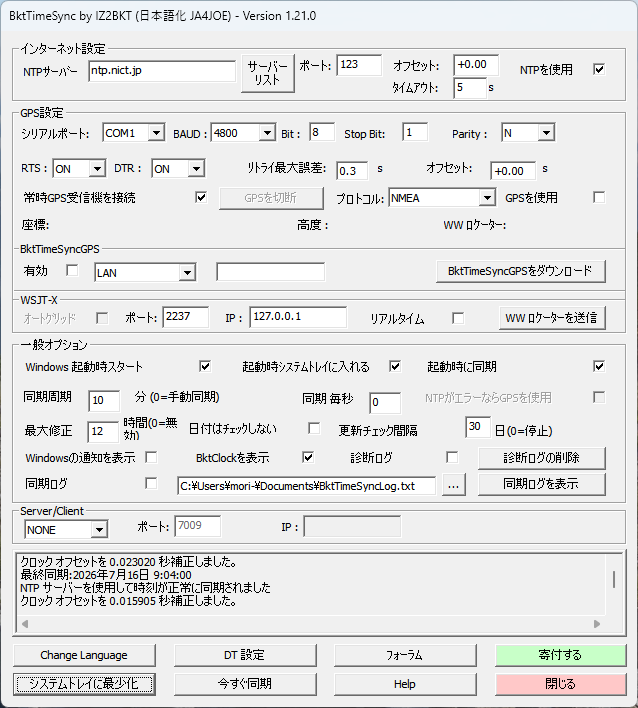Click the red 閉じる button
Viewport: 638px width, 708px height.
tap(560, 684)
